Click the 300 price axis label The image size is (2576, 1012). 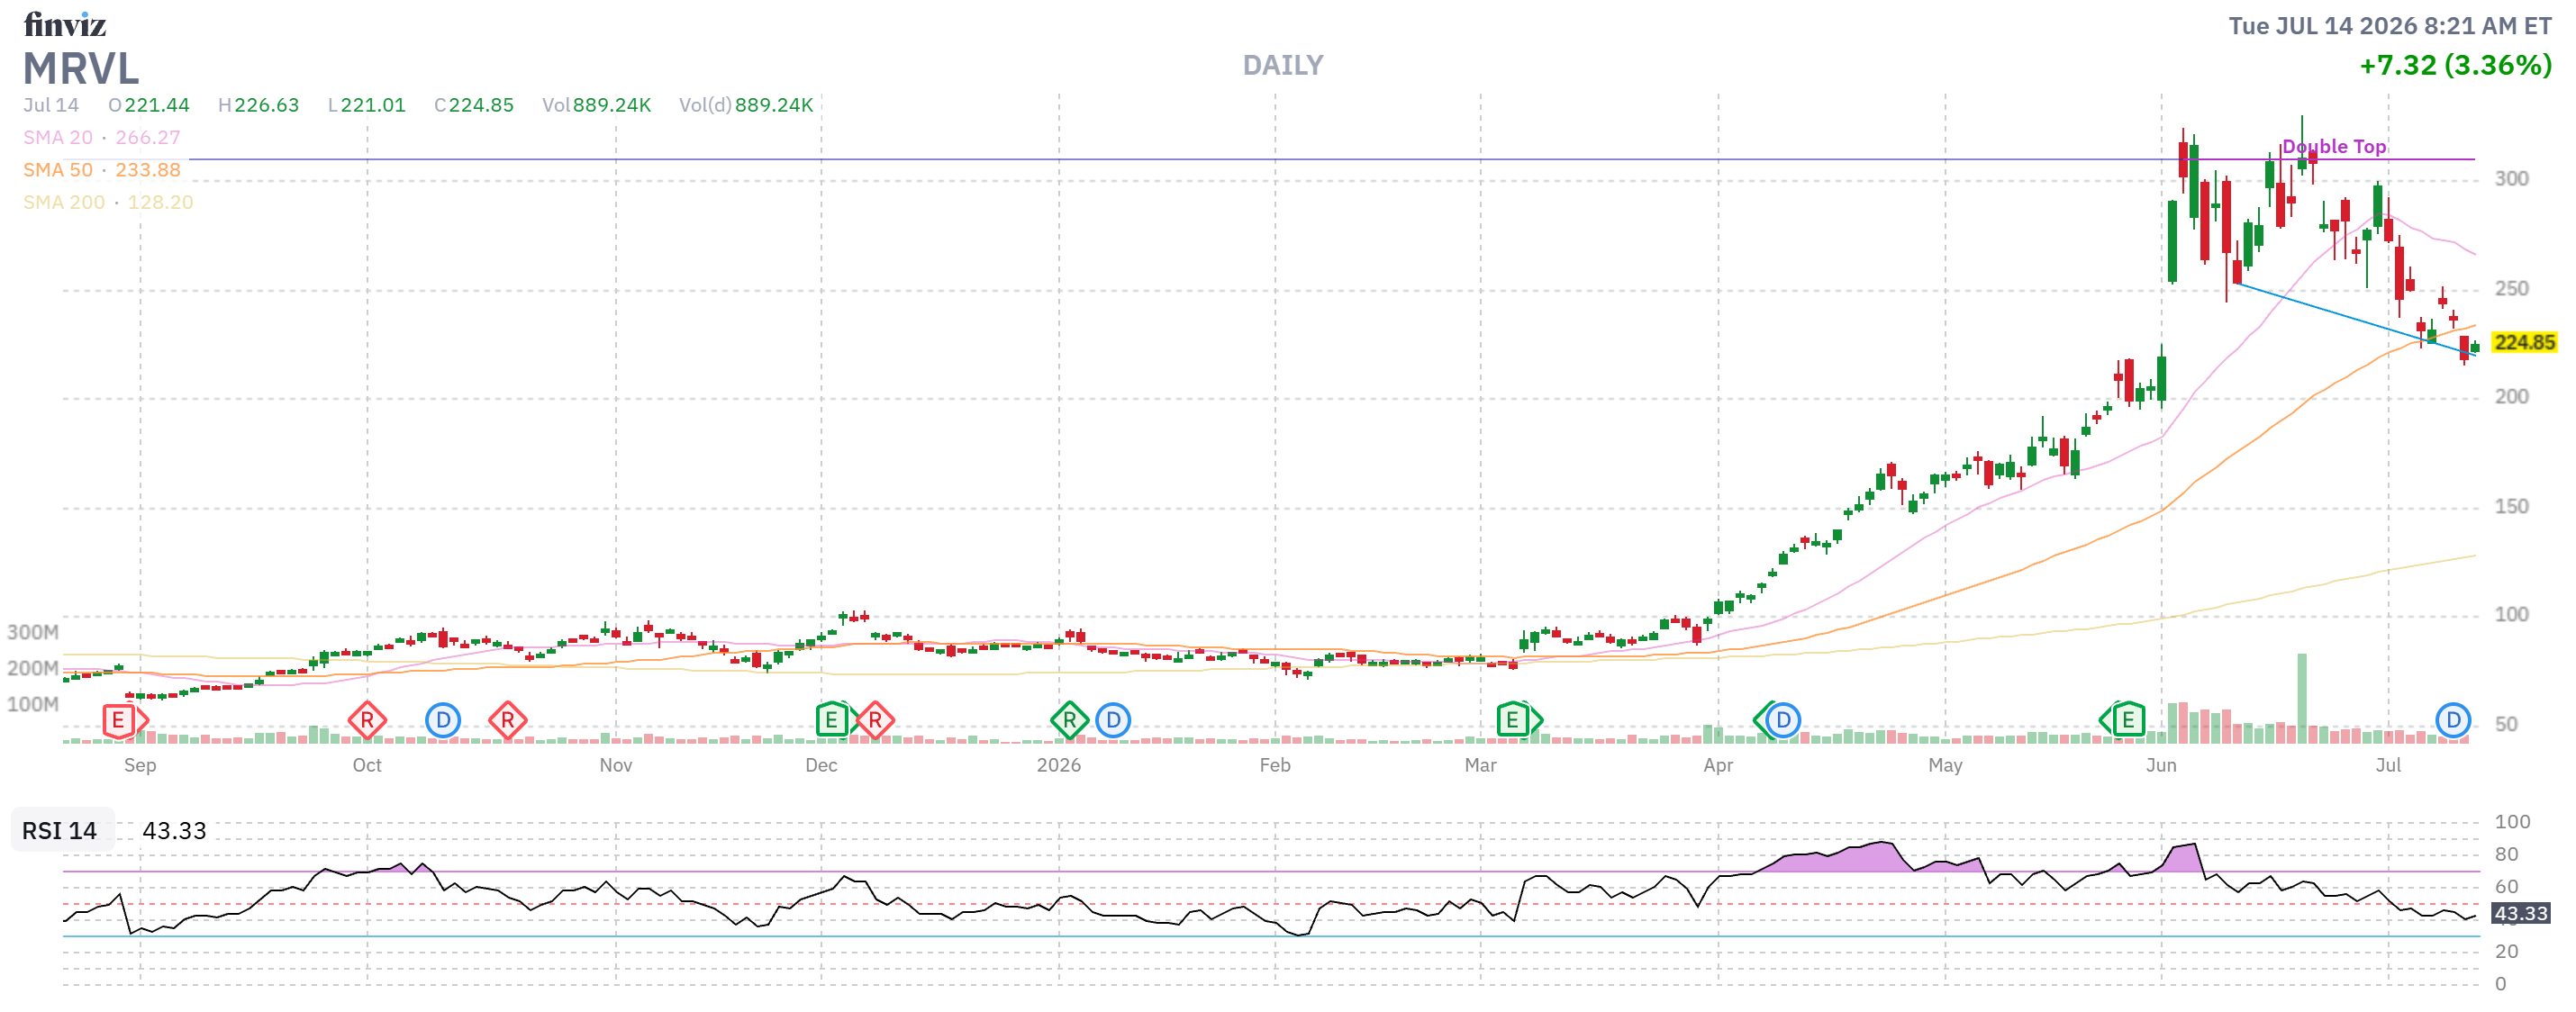2511,179
